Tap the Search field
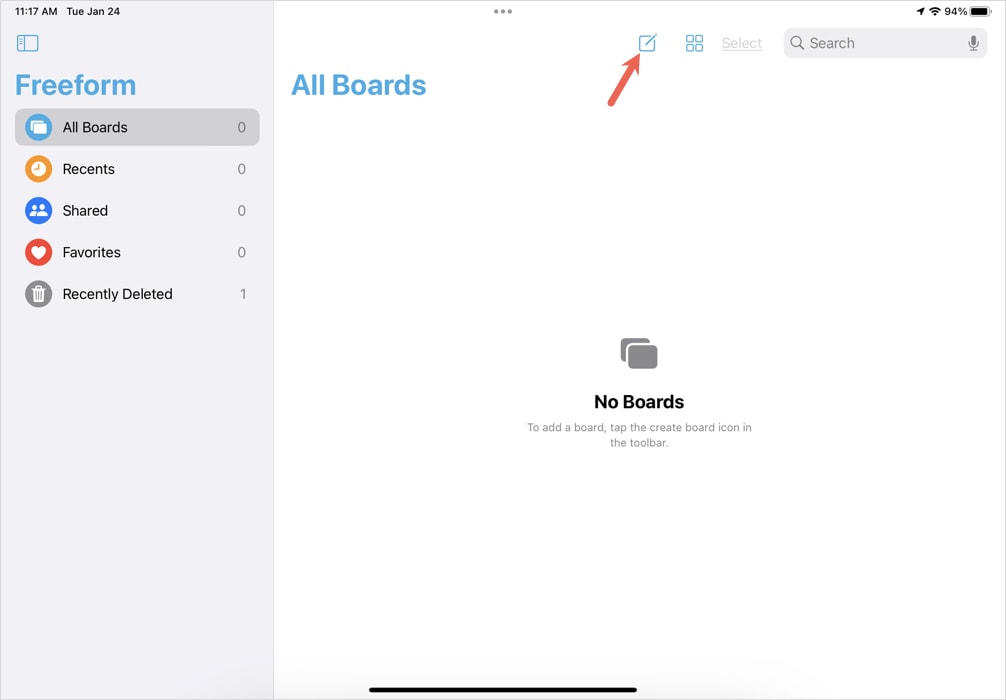Screen dimensions: 1006x700 pos(870,43)
